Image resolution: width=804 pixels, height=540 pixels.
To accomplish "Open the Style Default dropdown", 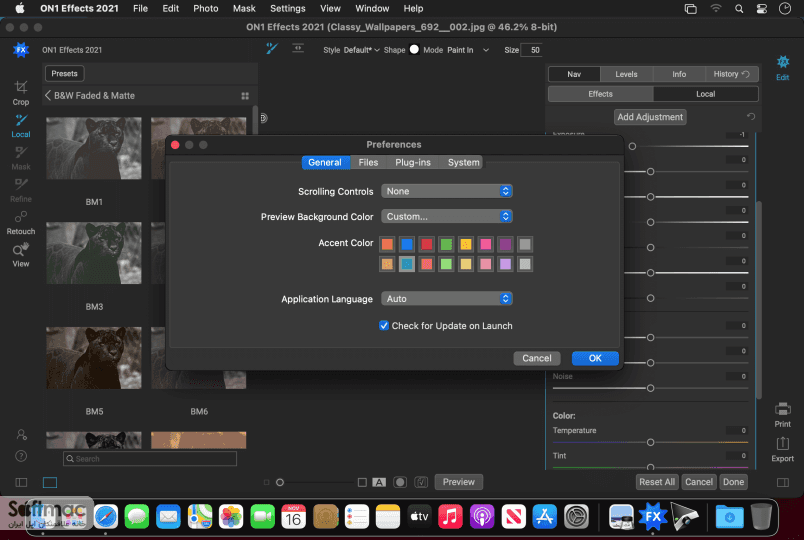I will point(361,50).
